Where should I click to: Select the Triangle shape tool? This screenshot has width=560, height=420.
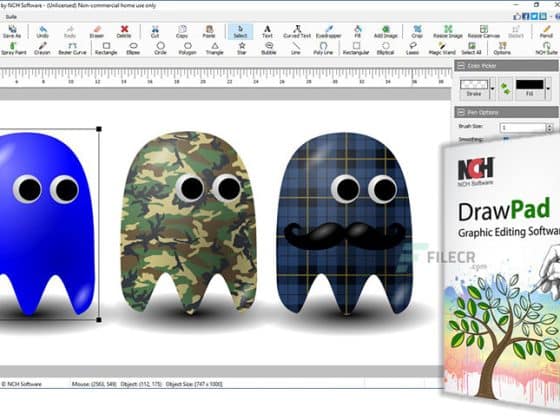click(x=215, y=48)
